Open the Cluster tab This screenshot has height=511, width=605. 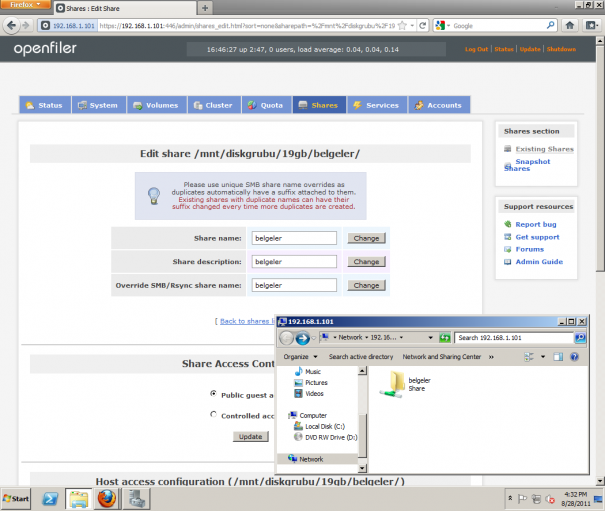(214, 105)
